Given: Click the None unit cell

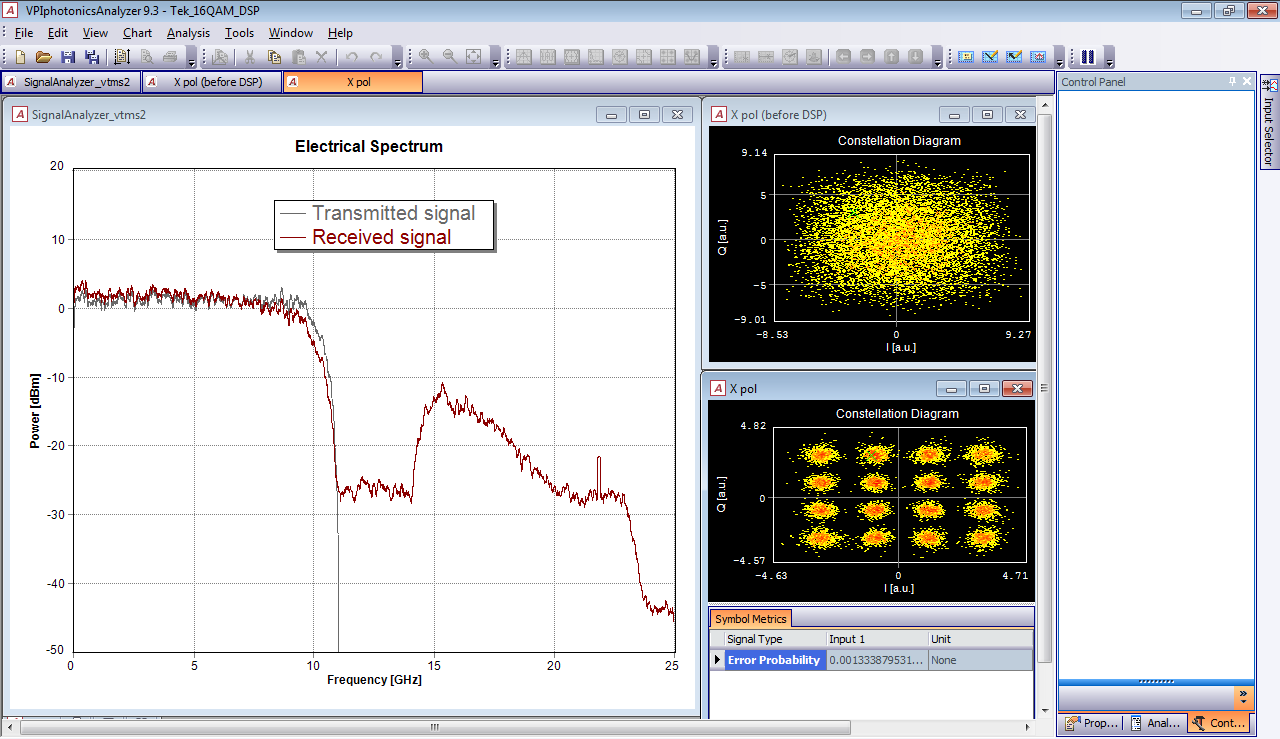Looking at the screenshot, I should coord(980,660).
